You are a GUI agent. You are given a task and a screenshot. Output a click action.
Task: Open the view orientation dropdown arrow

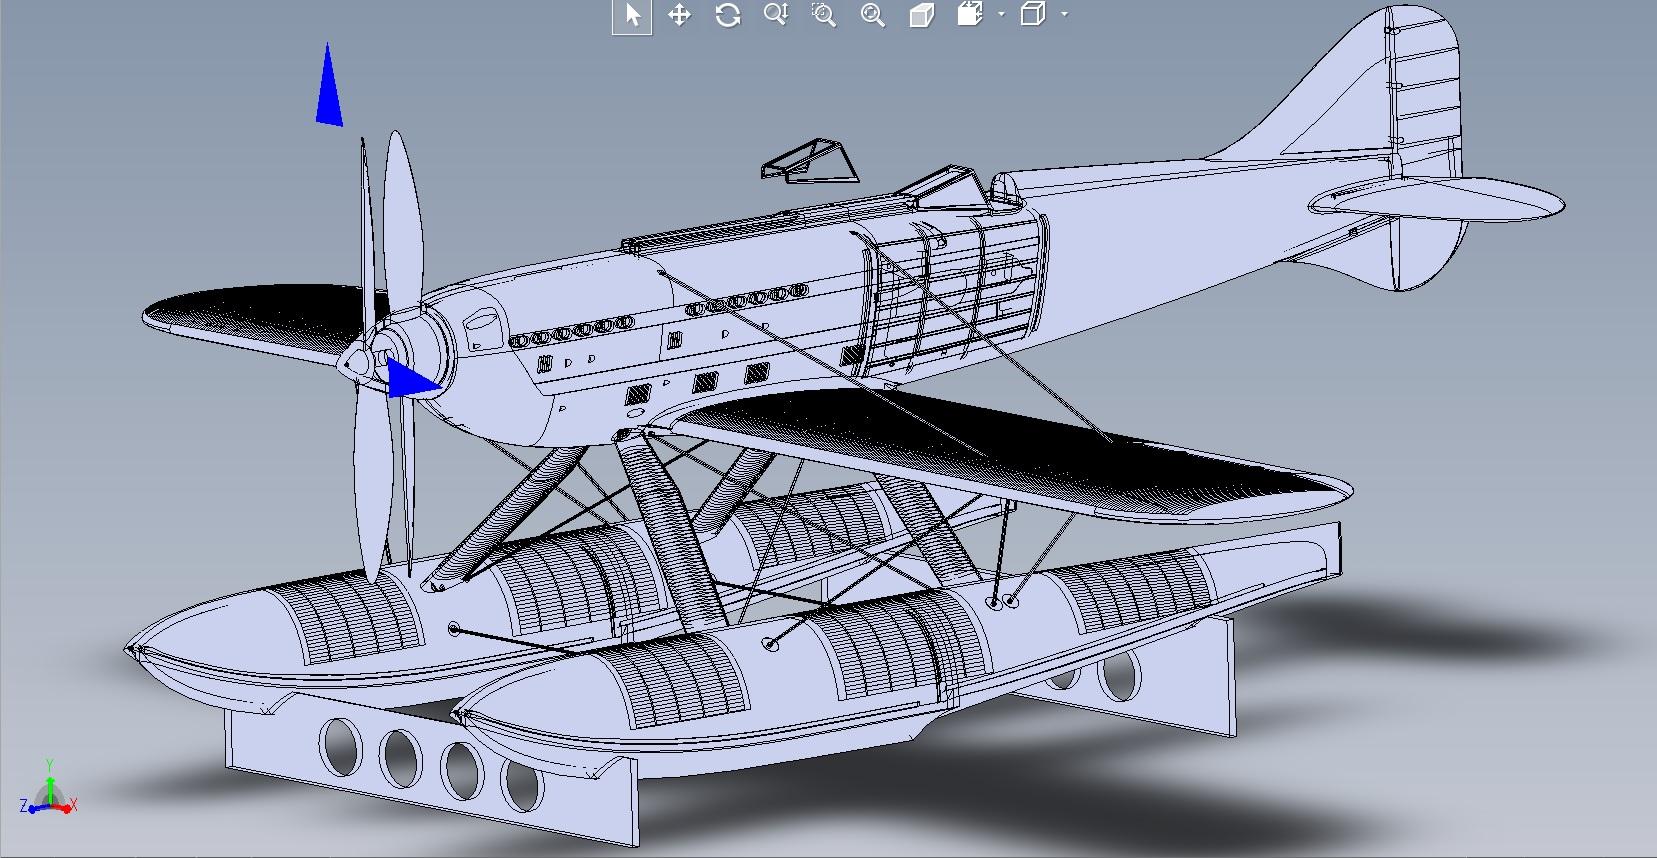coord(1001,15)
